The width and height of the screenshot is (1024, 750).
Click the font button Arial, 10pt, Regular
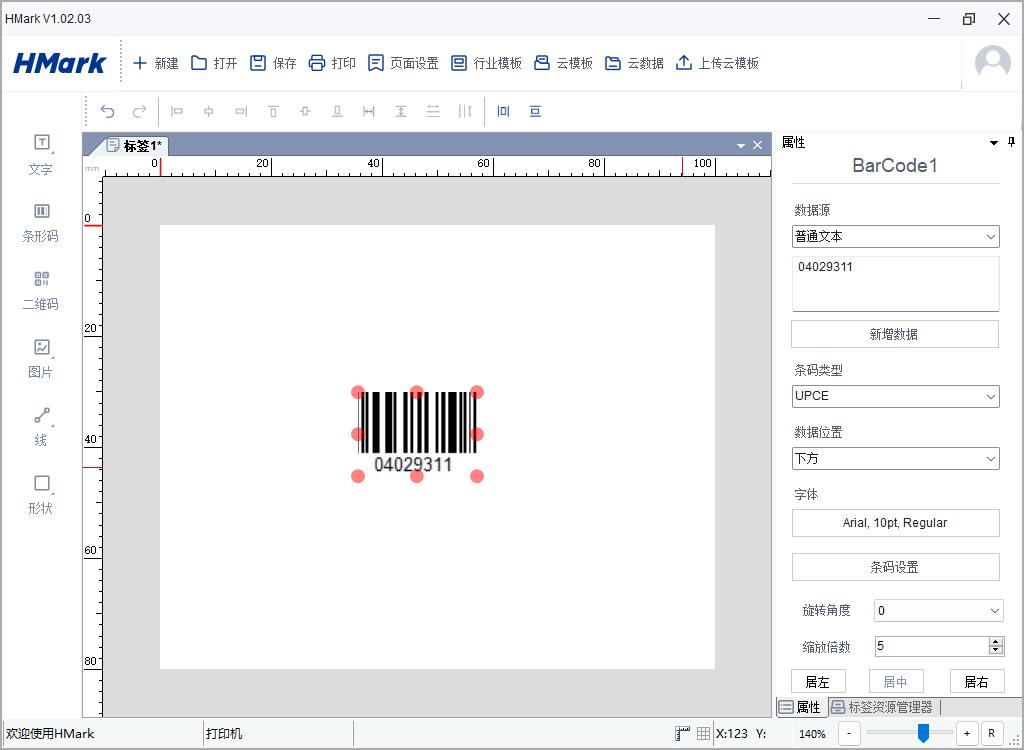click(895, 523)
